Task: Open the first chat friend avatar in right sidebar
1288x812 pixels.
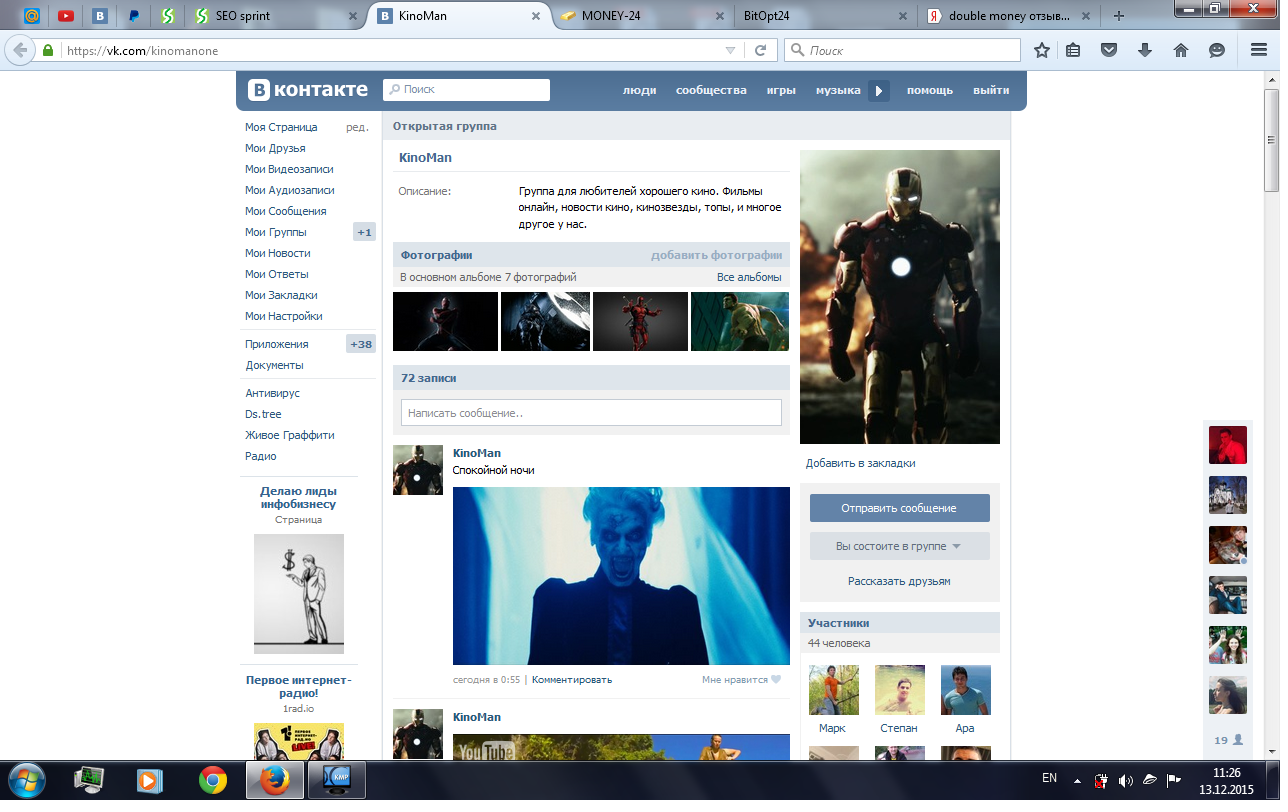Action: click(x=1228, y=445)
